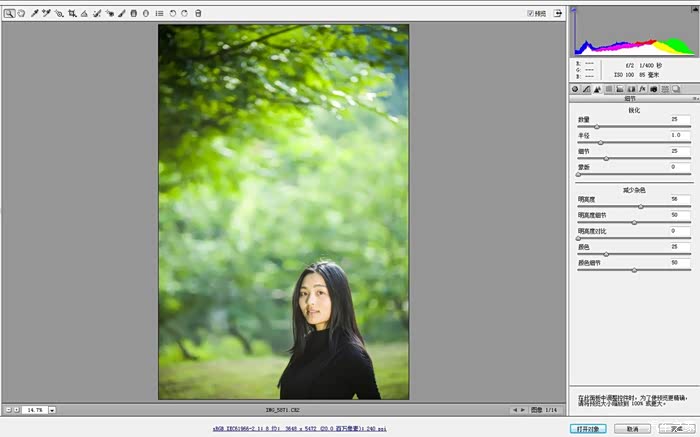700x437 pixels.
Task: Click the 明亮度 value field showing 56
Action: point(679,199)
